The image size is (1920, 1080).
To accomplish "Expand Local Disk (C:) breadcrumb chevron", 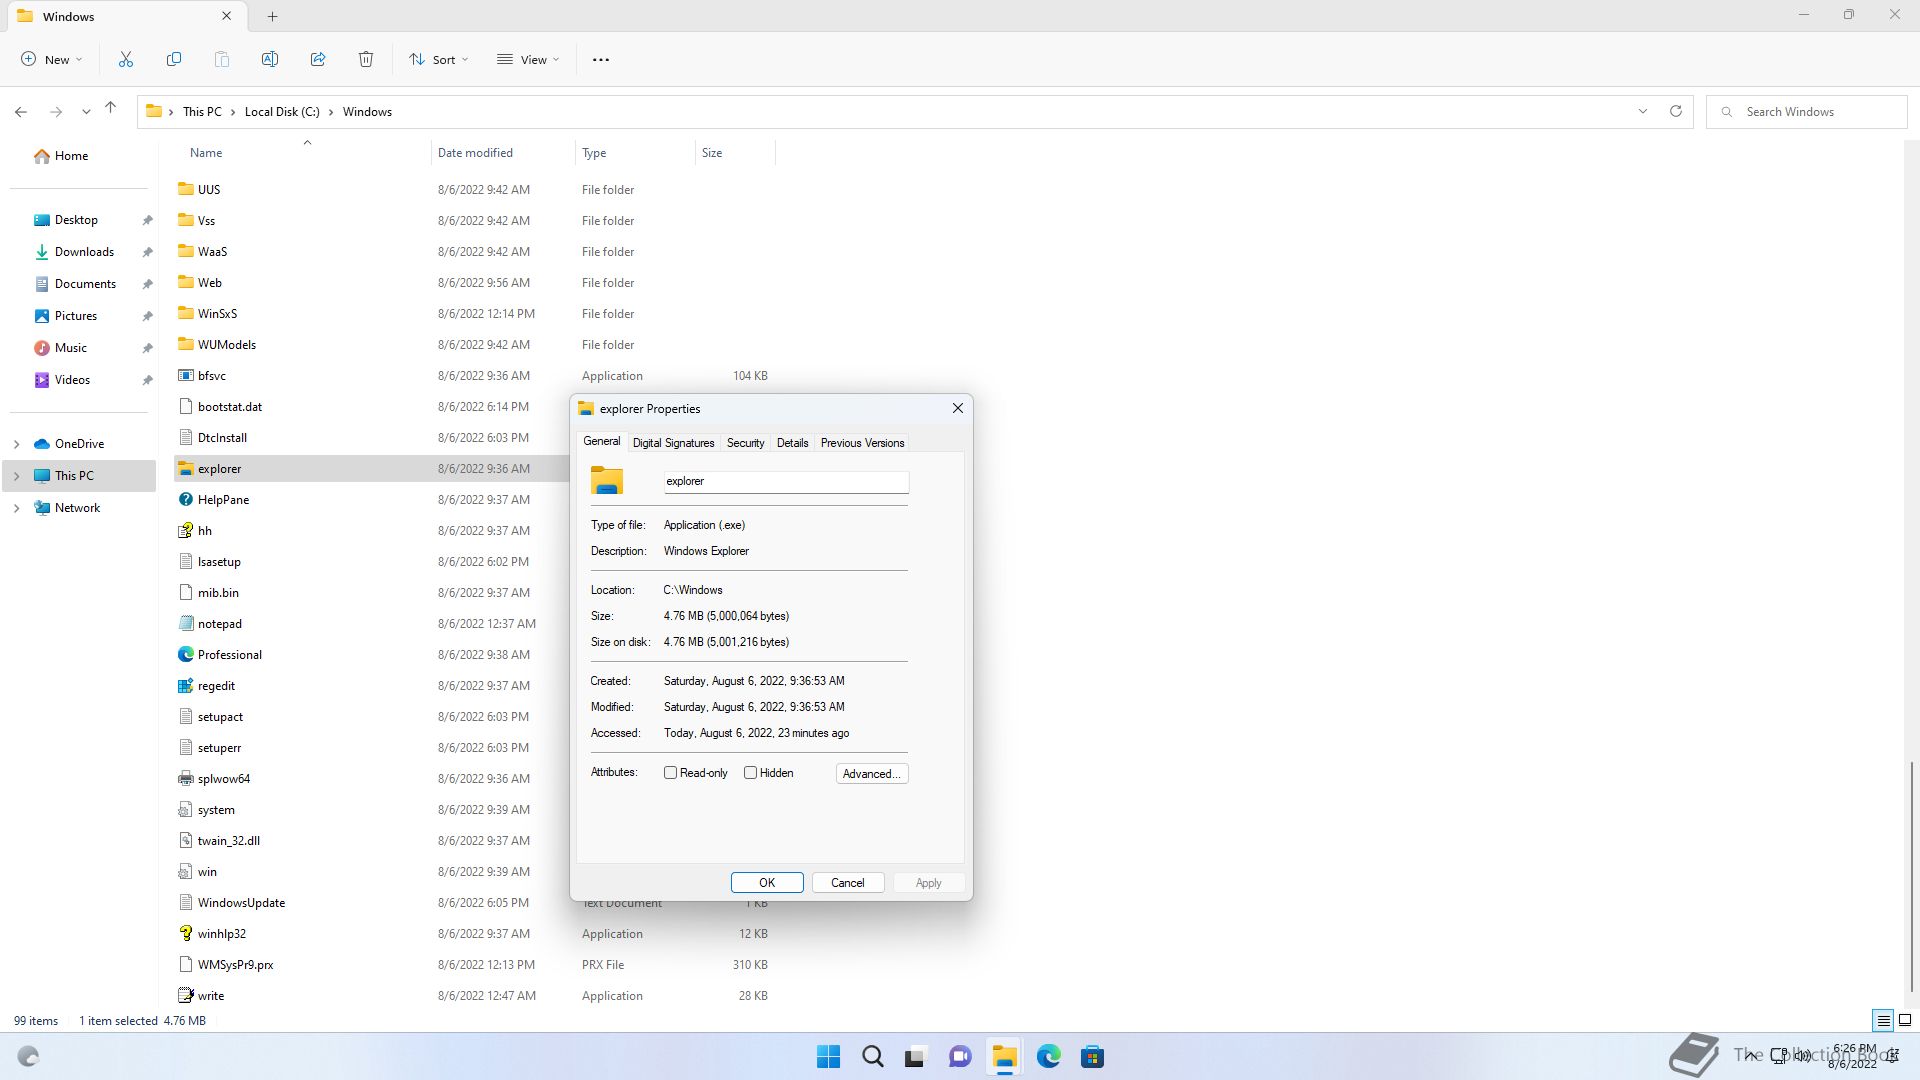I will point(331,112).
